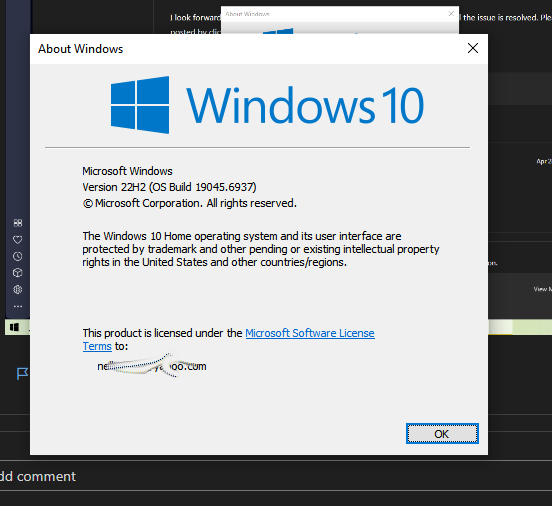Click the Version 22H2 build text
This screenshot has height=506, width=552.
pyautogui.click(x=169, y=187)
